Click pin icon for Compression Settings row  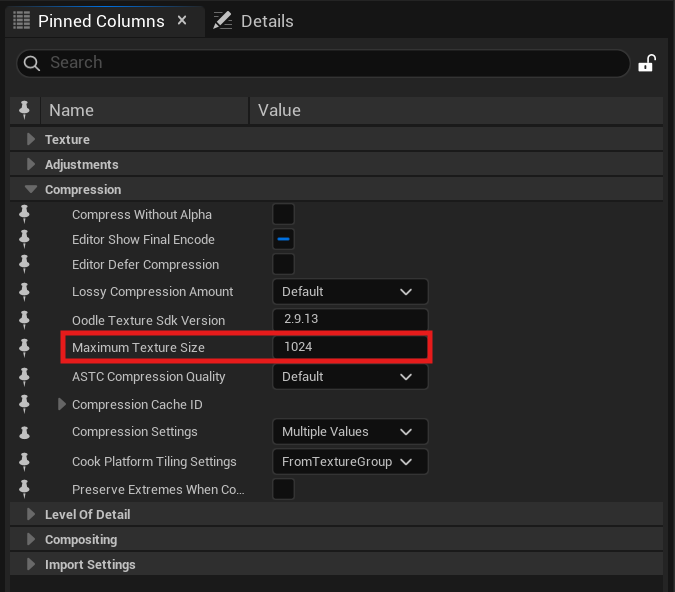pos(25,432)
